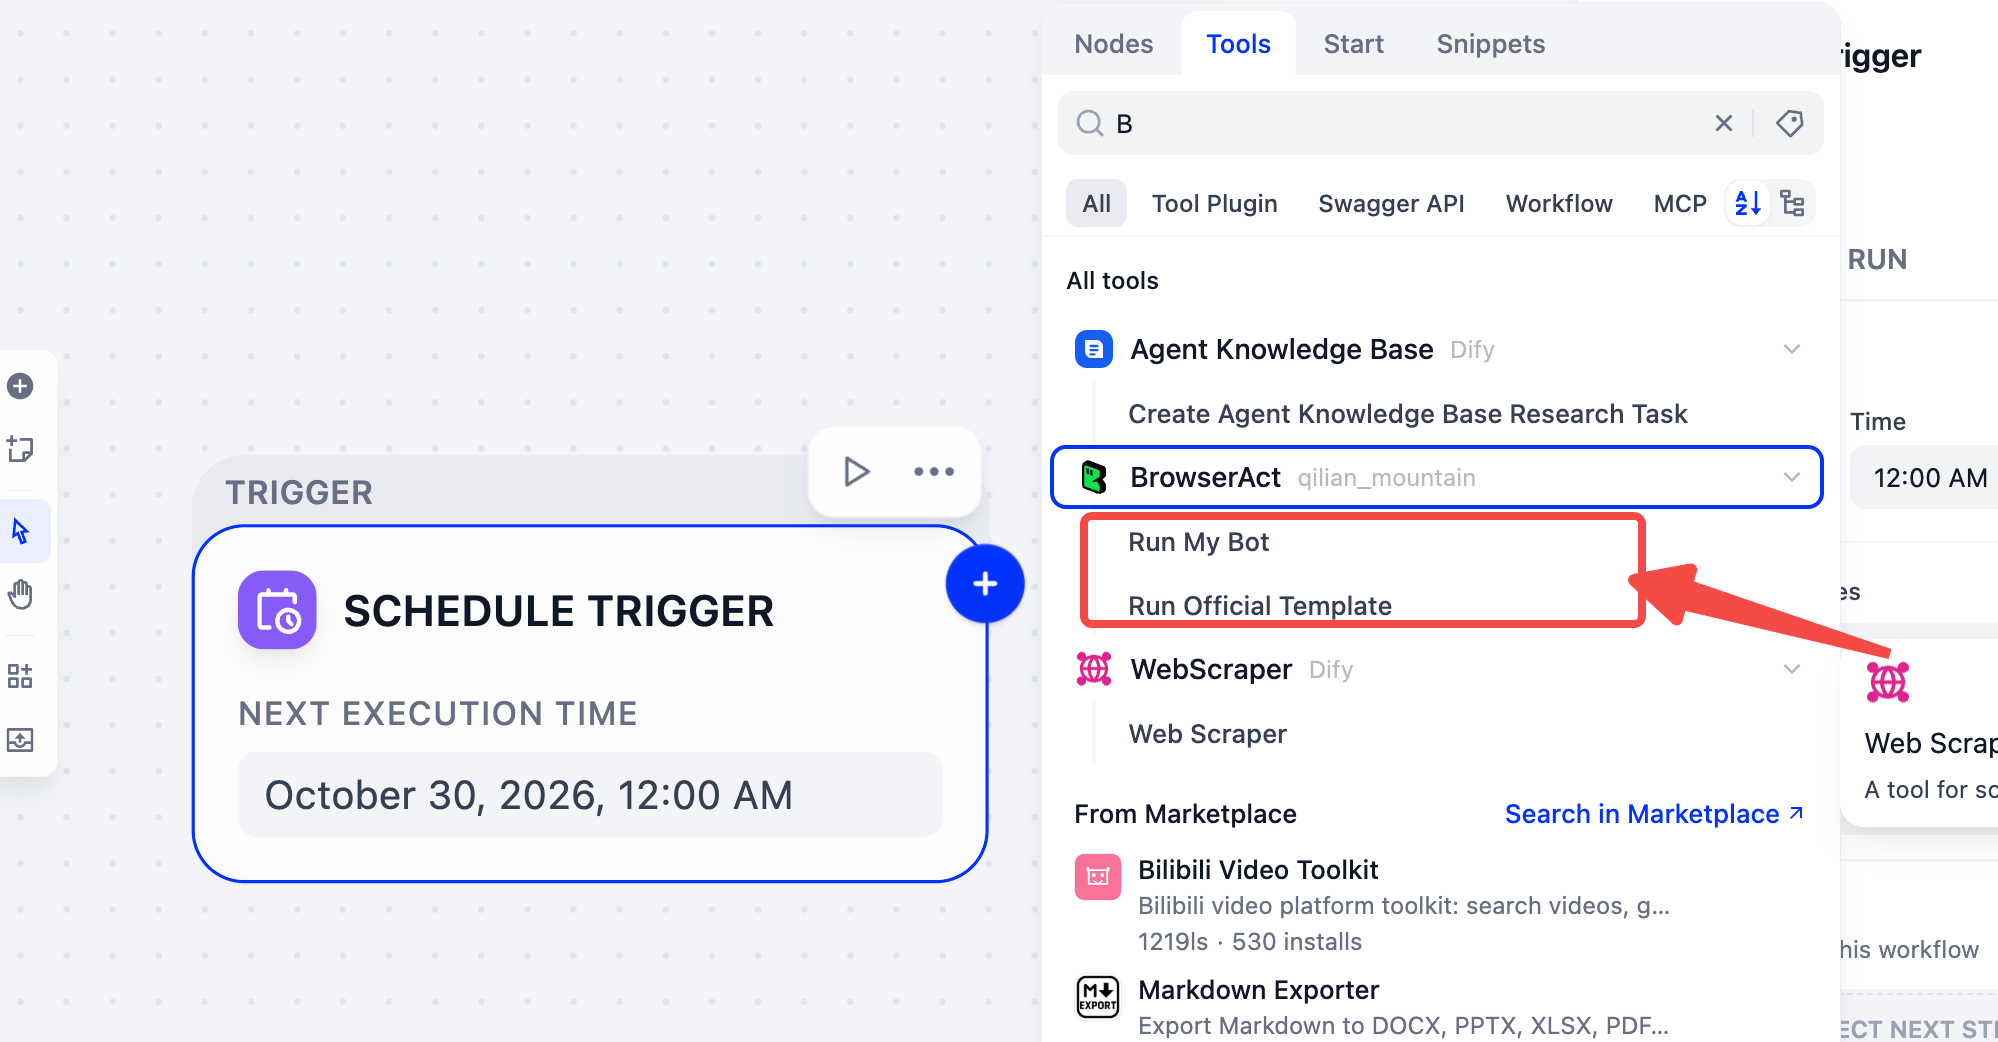
Task: Open Markdown Exporter marketplace entry
Action: point(1440,1006)
